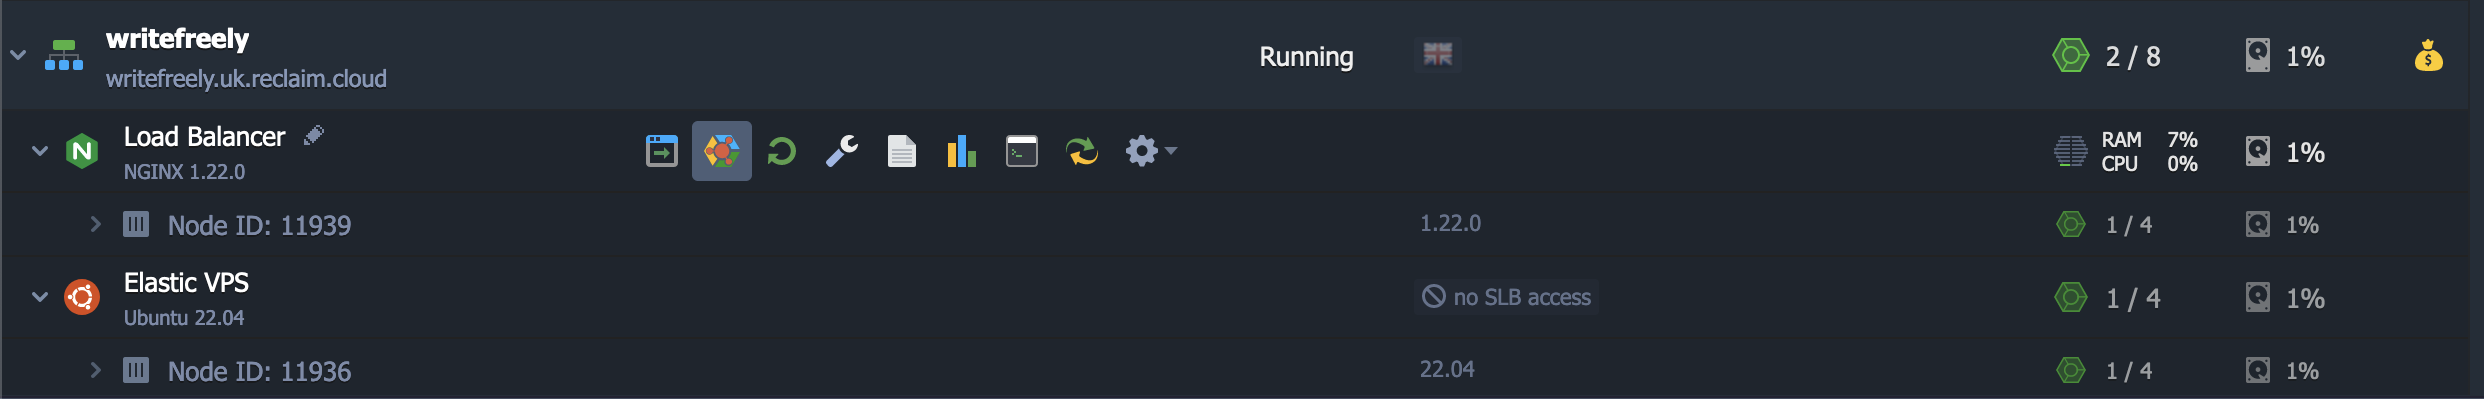Screen dimensions: 2484x399
Task: Open the Add-Ons icon for Load Balancer
Action: tap(722, 151)
